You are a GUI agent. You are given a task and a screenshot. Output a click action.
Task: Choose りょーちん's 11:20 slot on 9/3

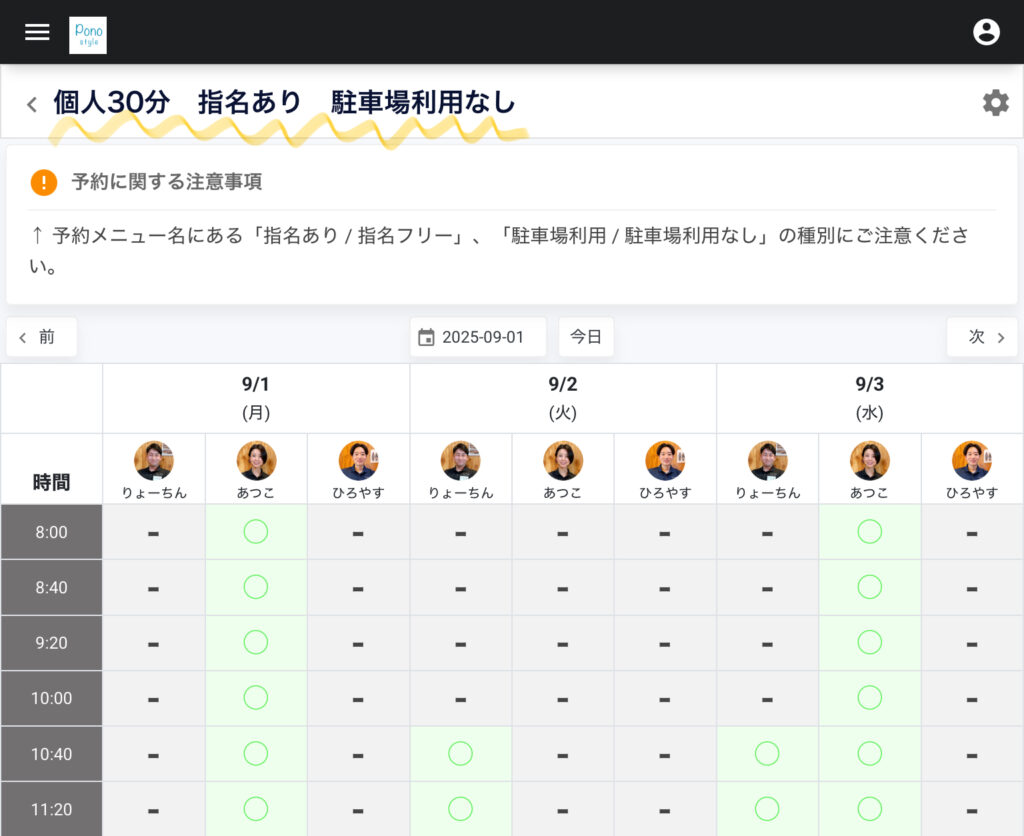coord(767,808)
